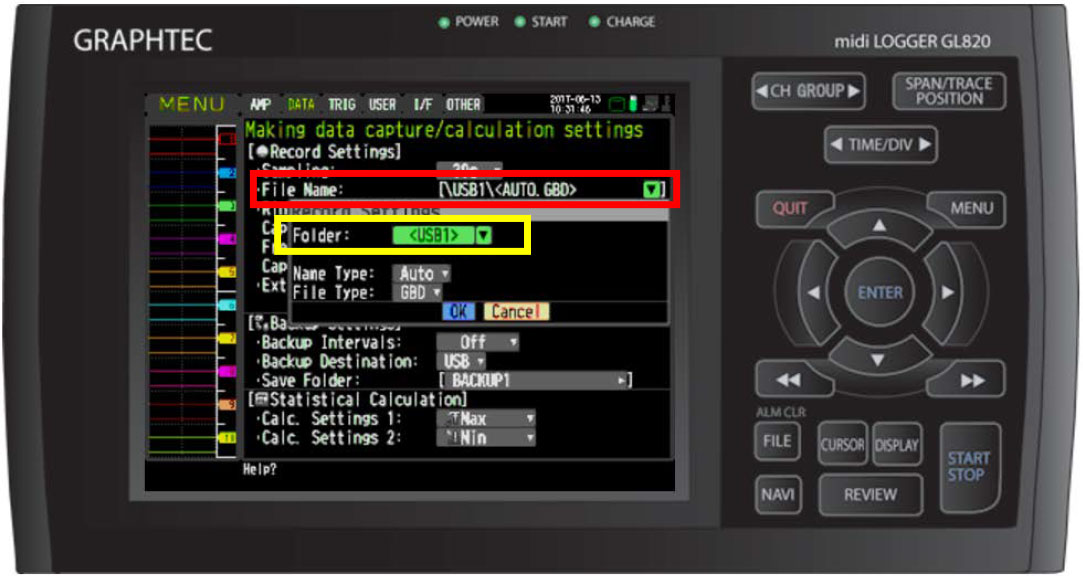
Task: Click the fast forward key
Action: (x=972, y=380)
